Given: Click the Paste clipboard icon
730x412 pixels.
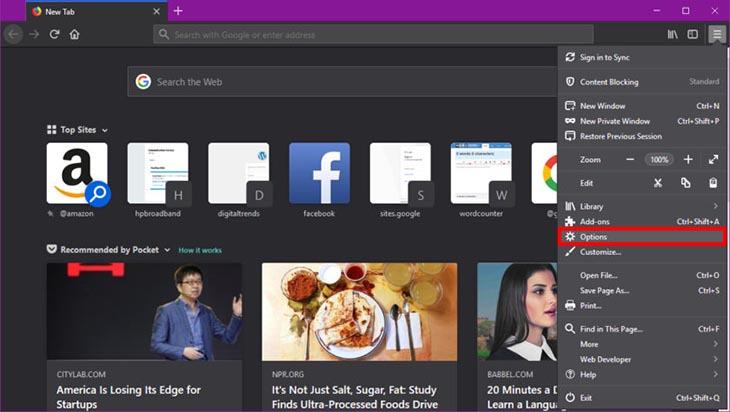Looking at the screenshot, I should click(x=713, y=183).
